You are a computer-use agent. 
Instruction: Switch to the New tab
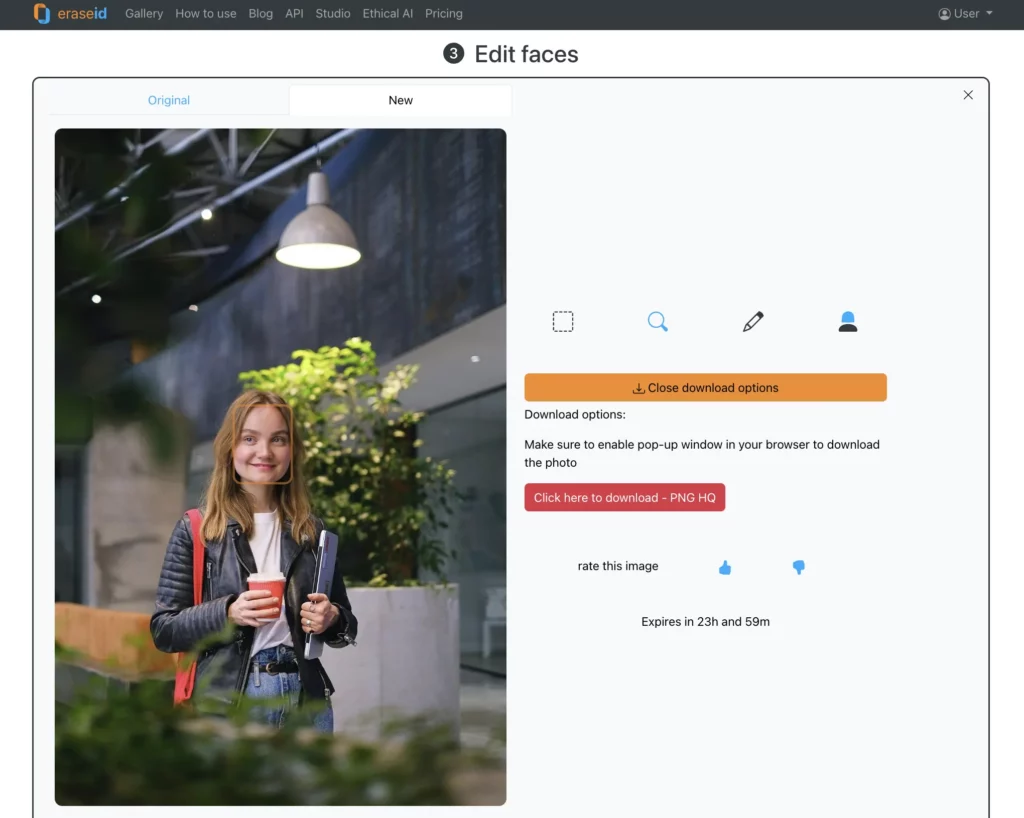click(x=400, y=100)
